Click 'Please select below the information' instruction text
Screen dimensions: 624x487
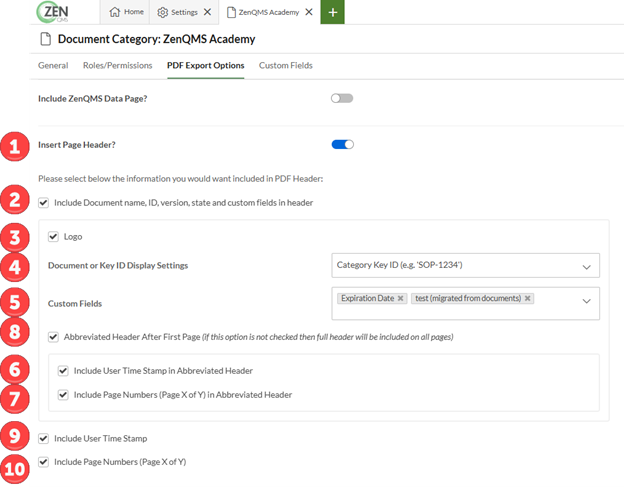pyautogui.click(x=180, y=179)
